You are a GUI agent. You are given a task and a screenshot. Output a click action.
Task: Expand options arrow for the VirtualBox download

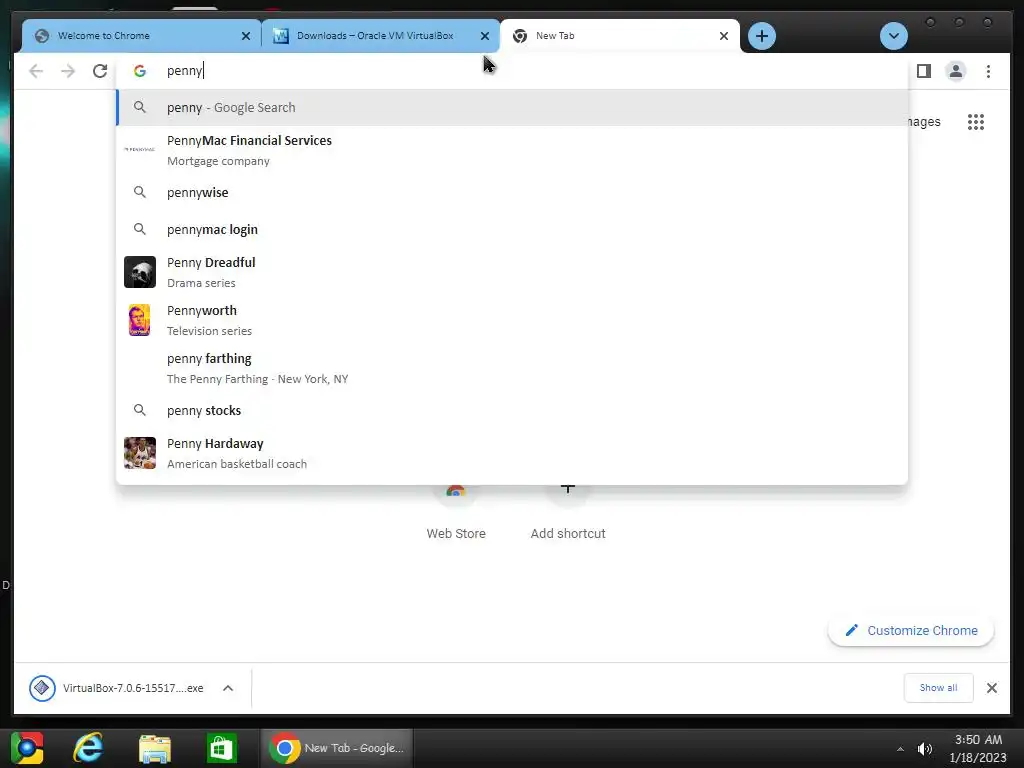228,688
